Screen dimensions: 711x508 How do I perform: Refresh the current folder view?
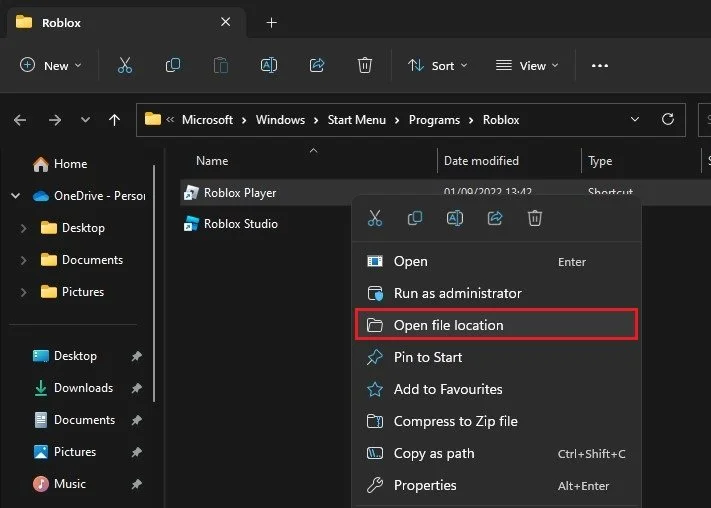click(667, 119)
